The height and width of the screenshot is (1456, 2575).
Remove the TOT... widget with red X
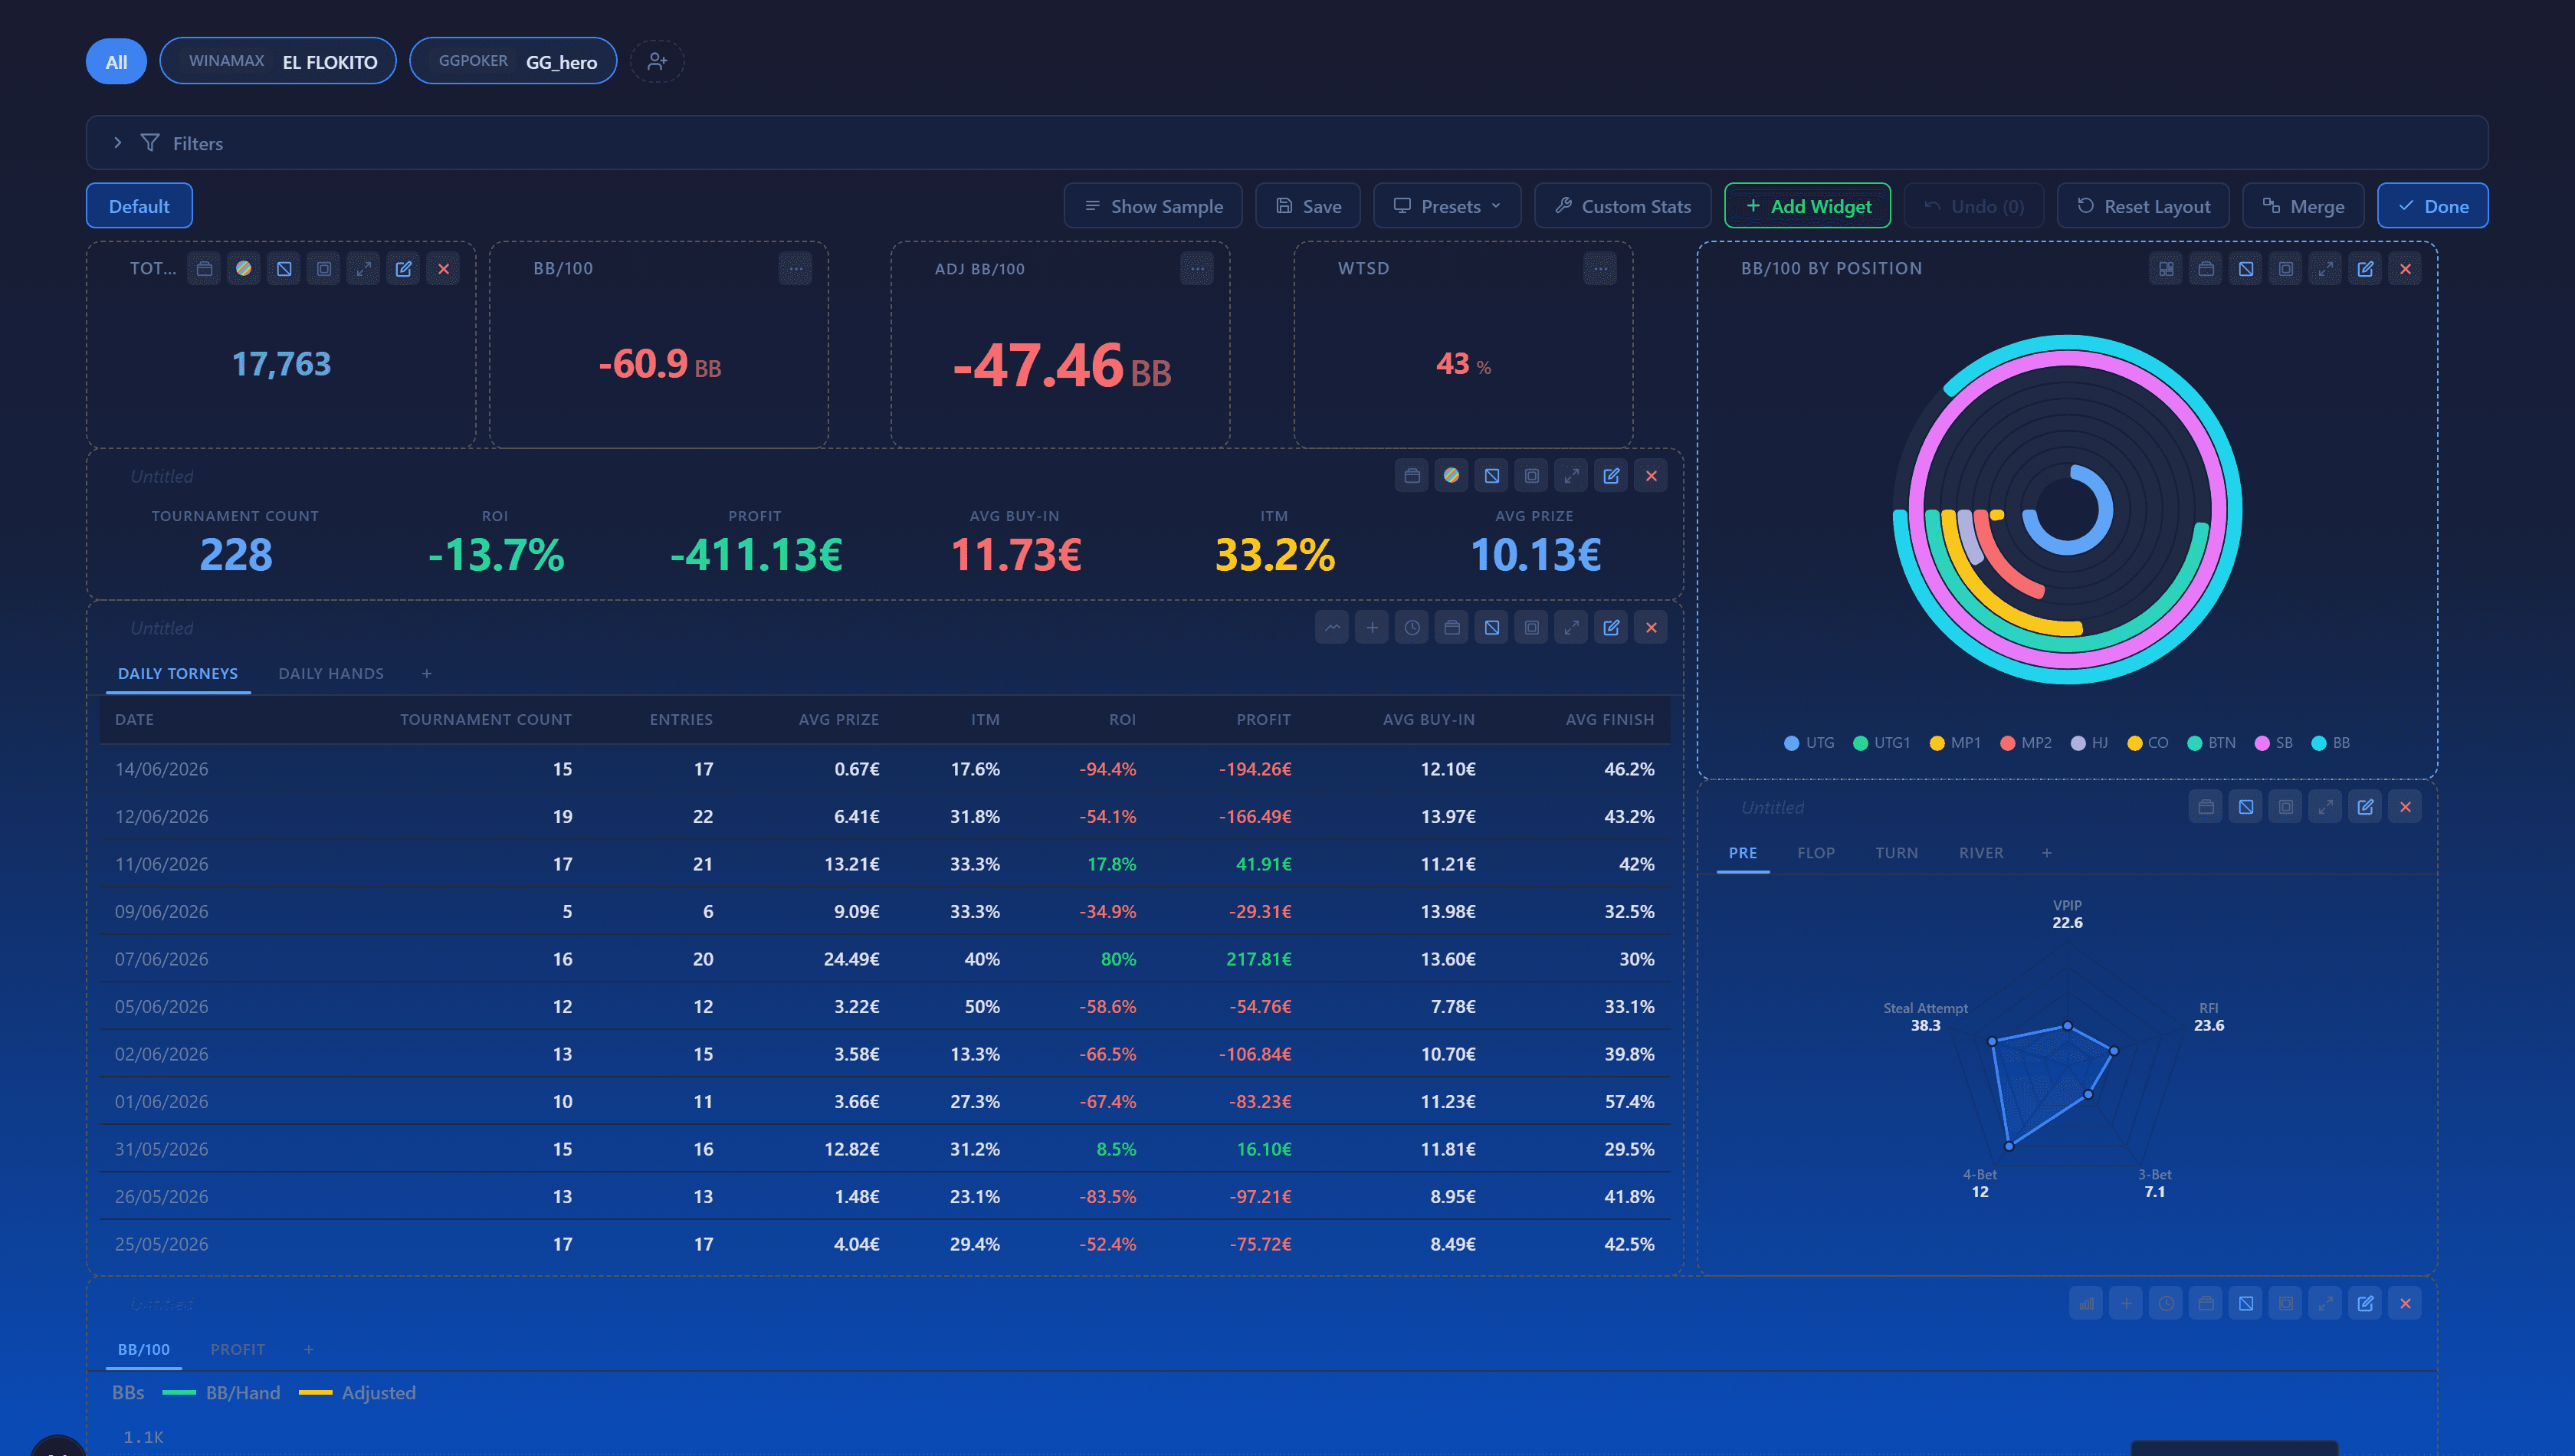pyautogui.click(x=444, y=269)
